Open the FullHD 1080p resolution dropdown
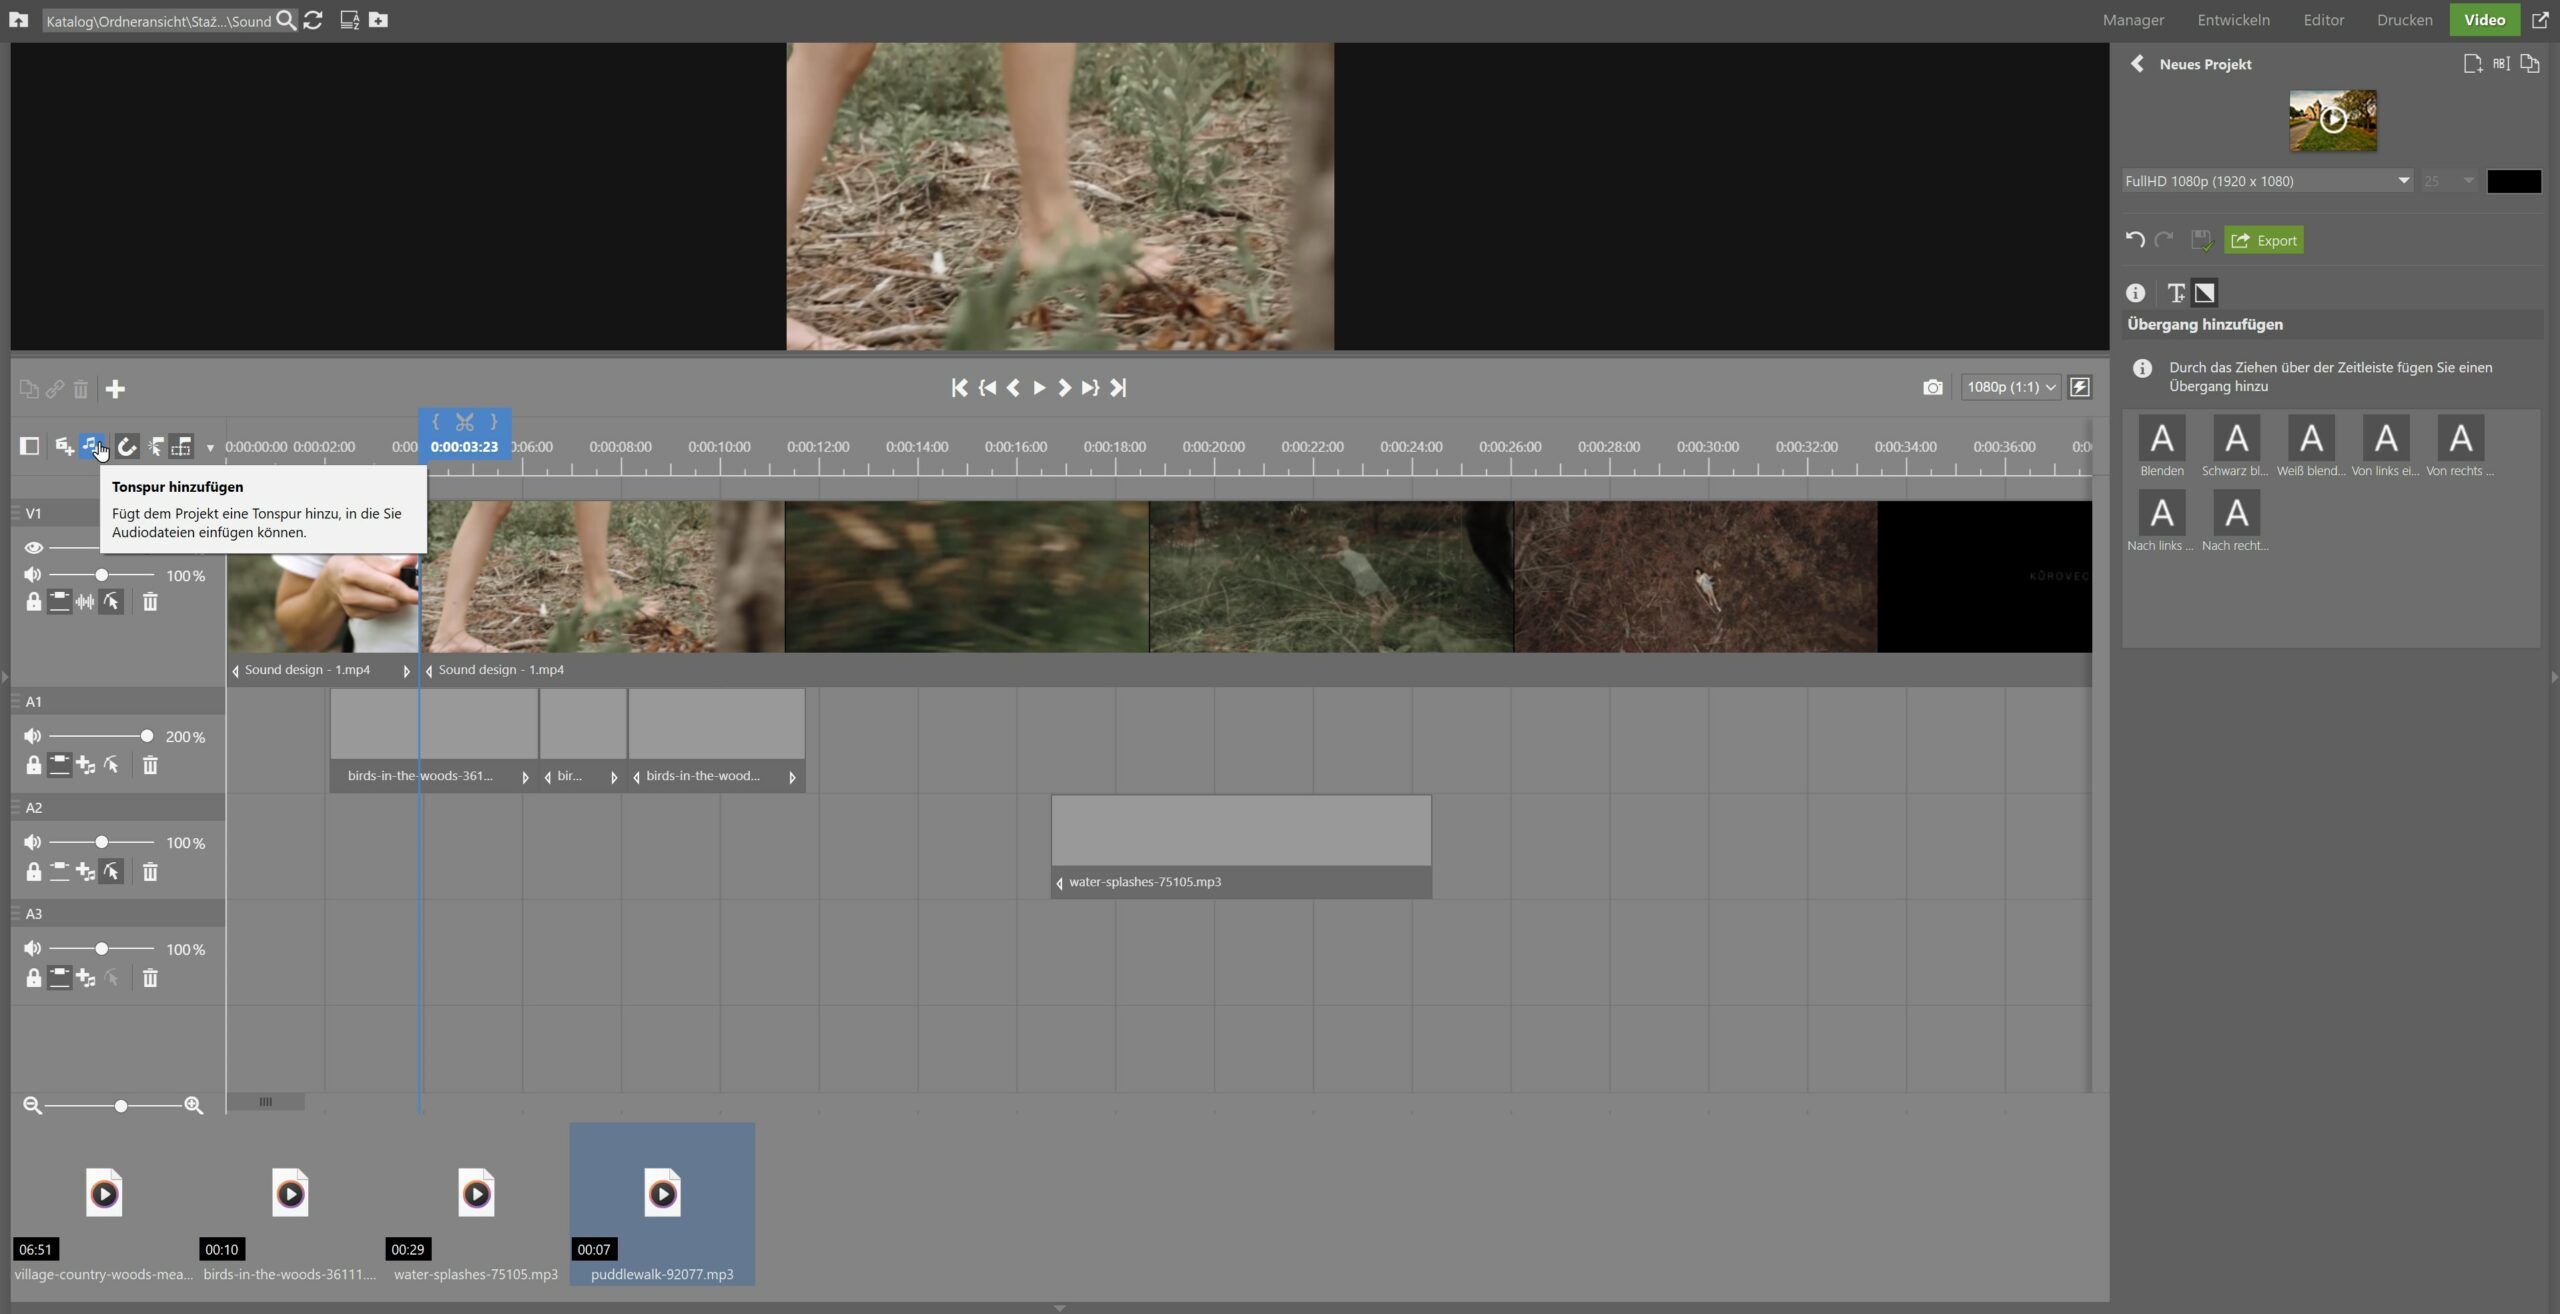 pyautogui.click(x=2266, y=181)
